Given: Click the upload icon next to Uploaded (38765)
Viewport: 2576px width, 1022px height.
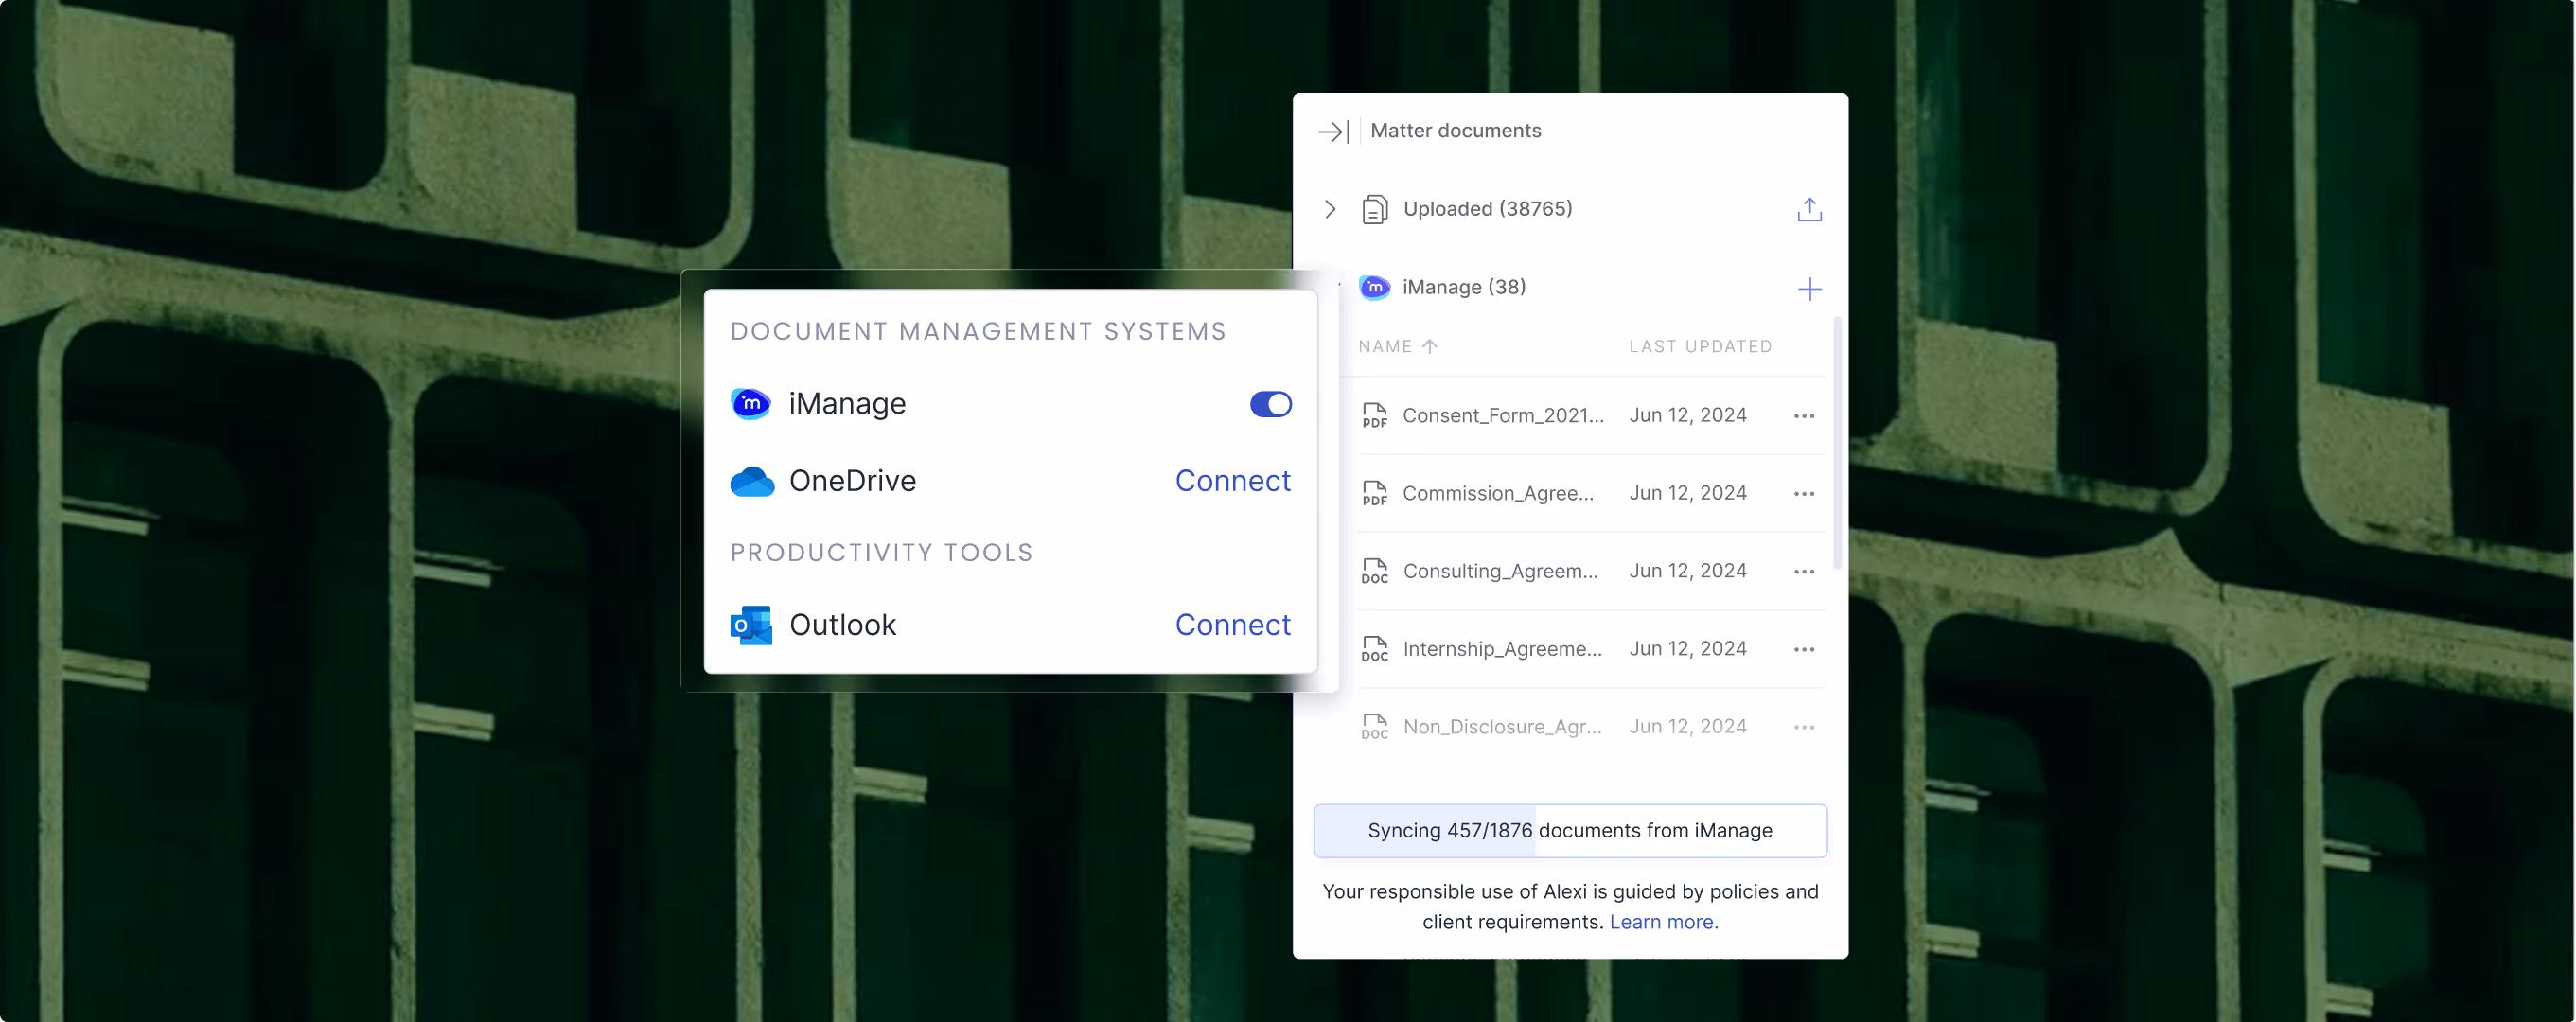Looking at the screenshot, I should coord(1810,209).
